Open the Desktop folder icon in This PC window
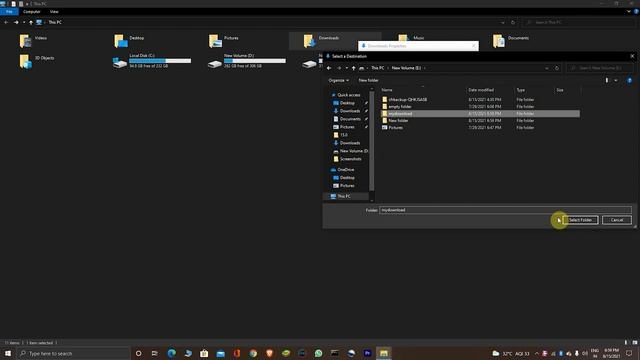Screen dimensions: 640x360 pyautogui.click(x=121, y=41)
